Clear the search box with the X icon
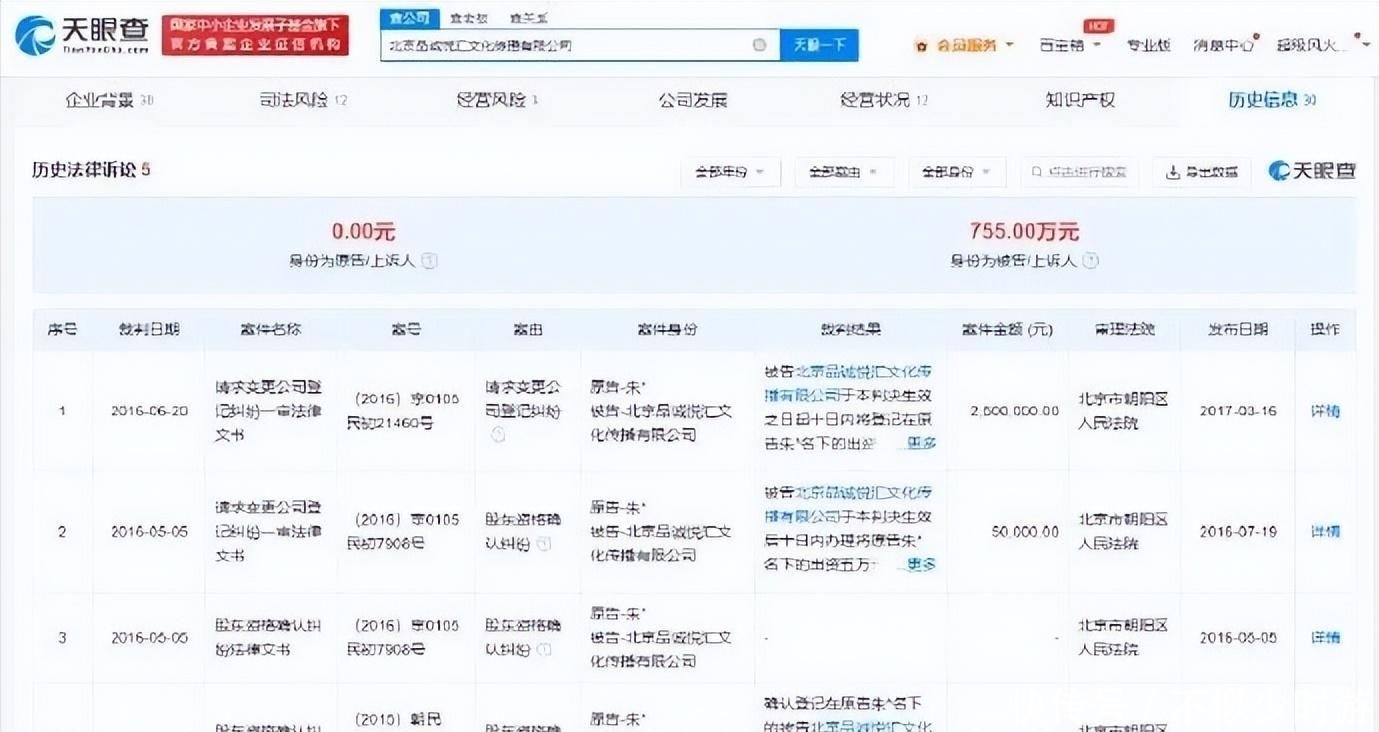Screen dimensions: 1379x732 [759, 45]
